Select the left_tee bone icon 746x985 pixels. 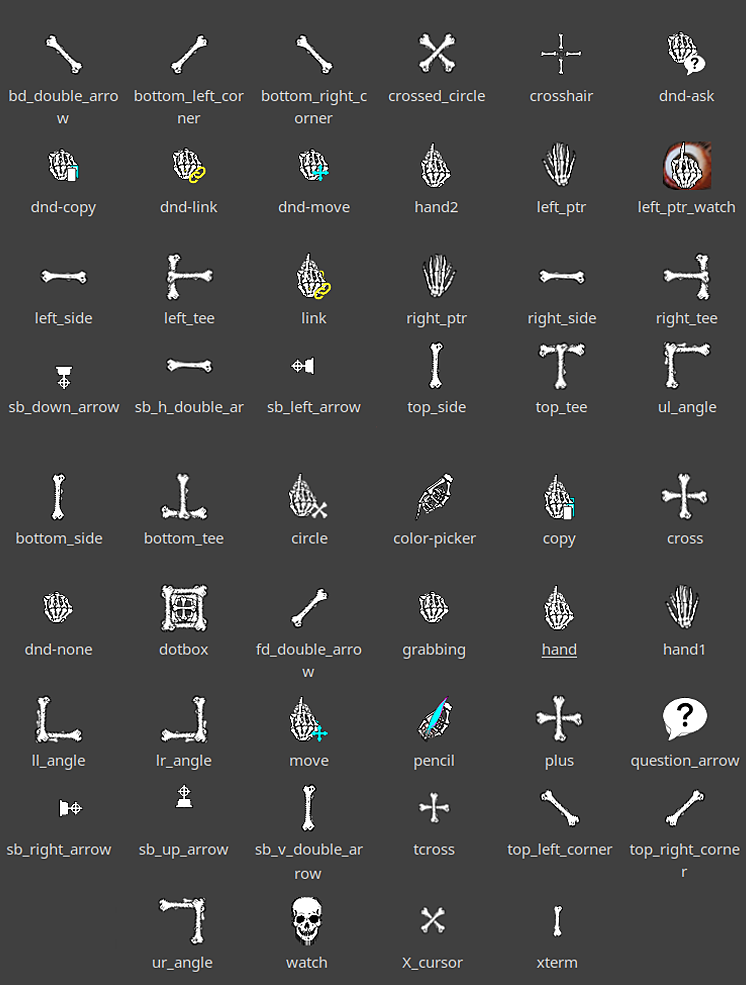click(x=189, y=276)
